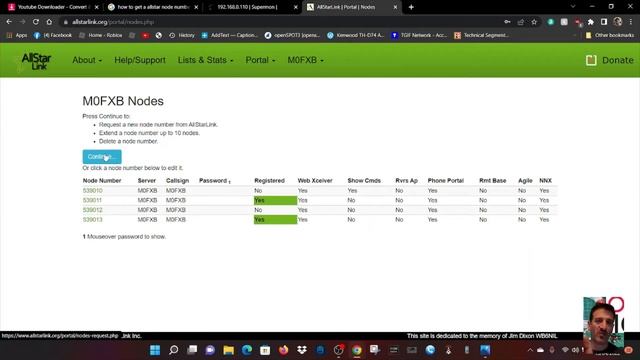The image size is (640, 360).
Task: Open the openSPOT3 bookmark
Action: [292, 36]
